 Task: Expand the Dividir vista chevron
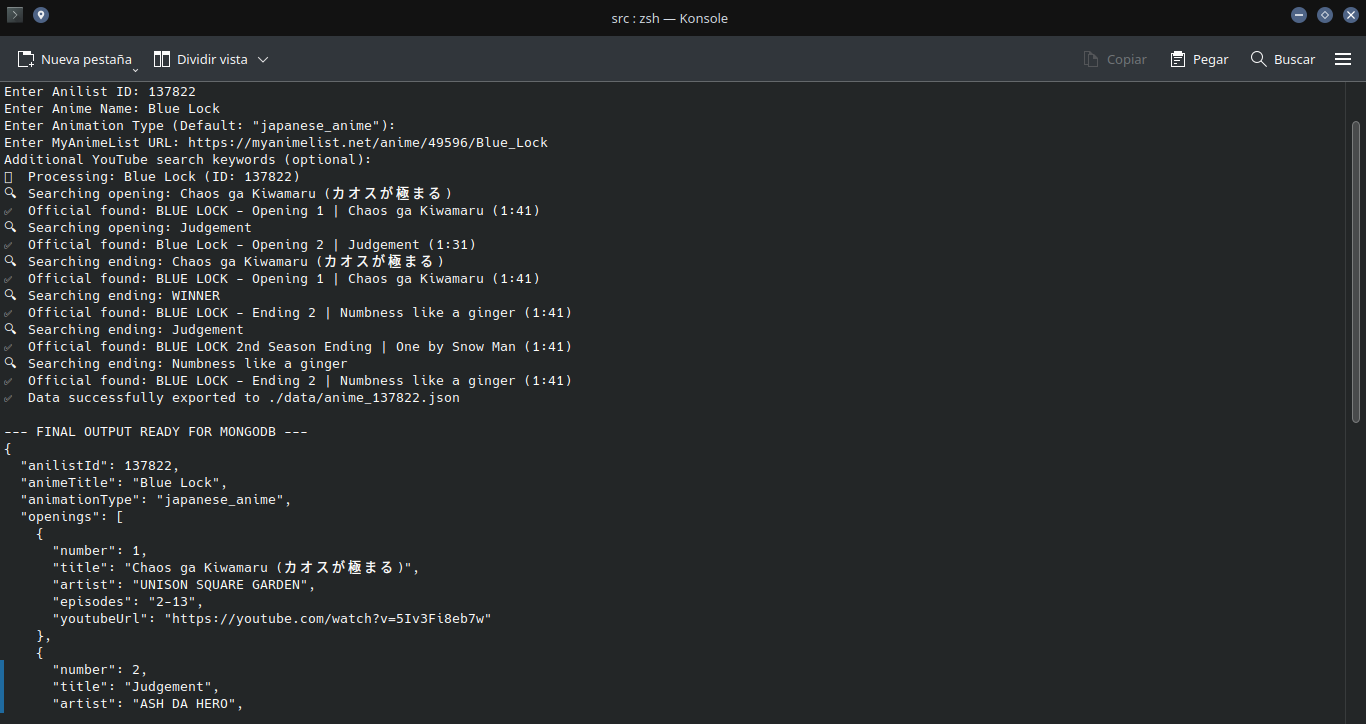pyautogui.click(x=263, y=60)
